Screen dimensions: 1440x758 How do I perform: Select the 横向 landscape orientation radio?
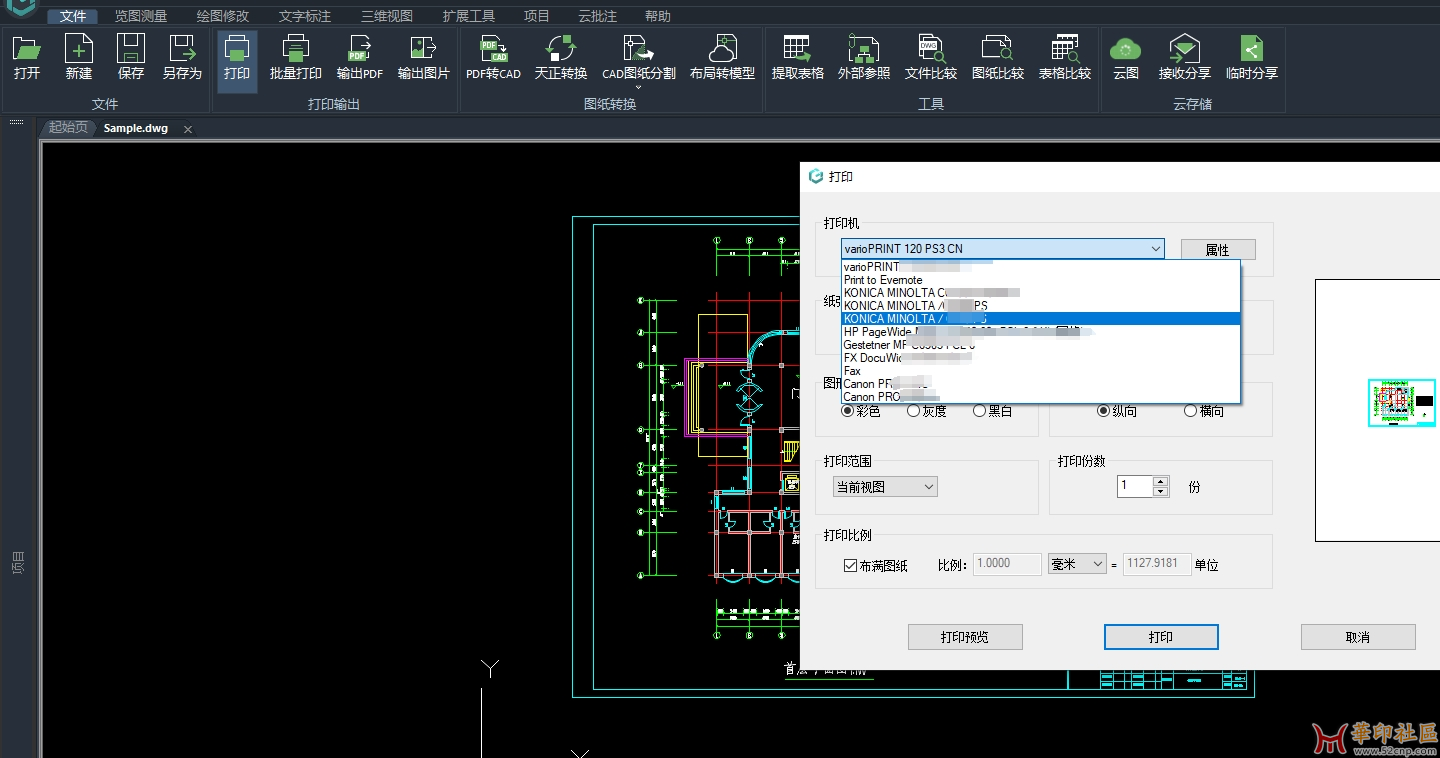[1190, 411]
